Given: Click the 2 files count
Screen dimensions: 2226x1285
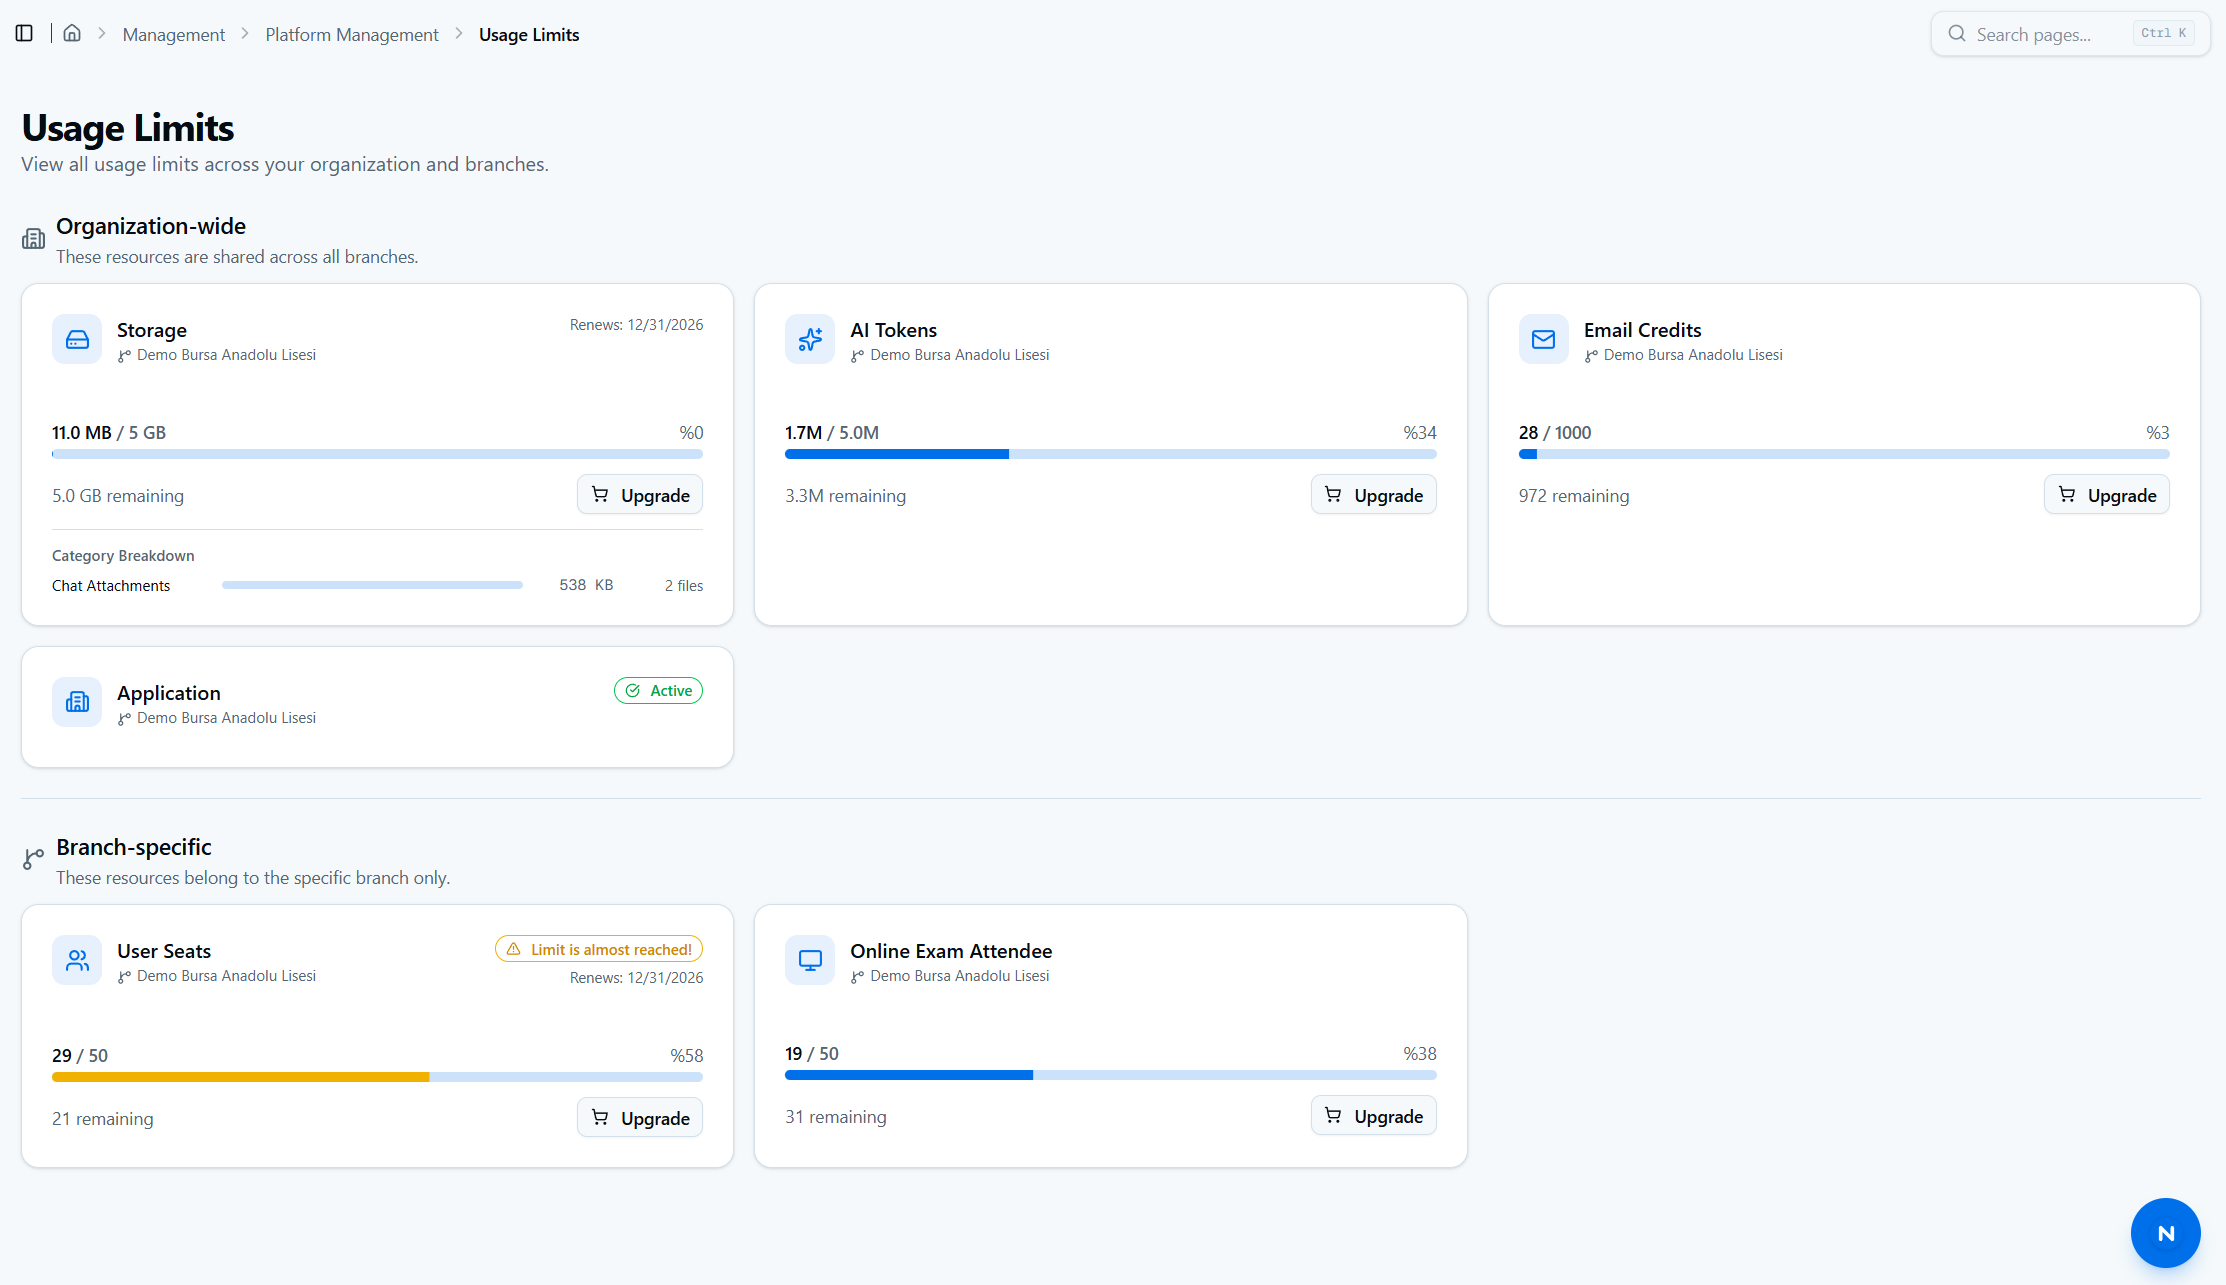Looking at the screenshot, I should coord(684,586).
